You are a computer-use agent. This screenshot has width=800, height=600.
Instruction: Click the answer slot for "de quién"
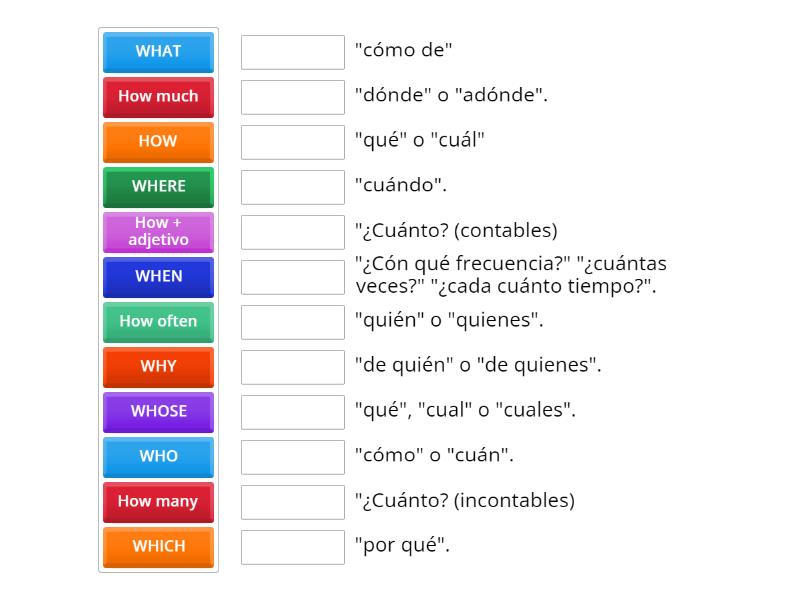[x=293, y=367]
